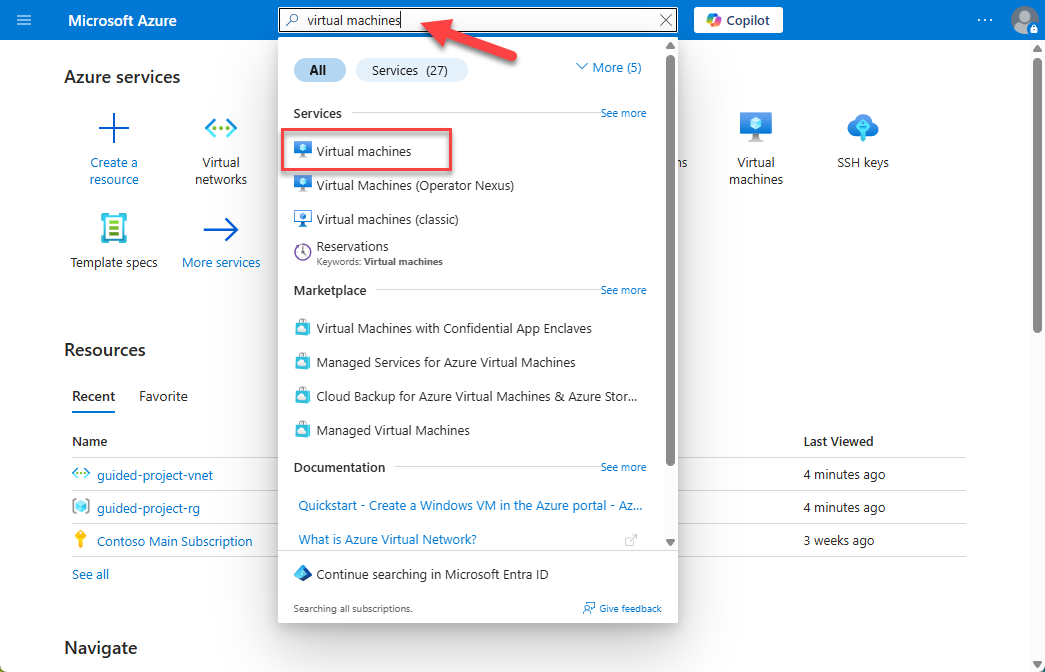Switch to Favorite resources tab
Image resolution: width=1045 pixels, height=672 pixels.
click(163, 396)
